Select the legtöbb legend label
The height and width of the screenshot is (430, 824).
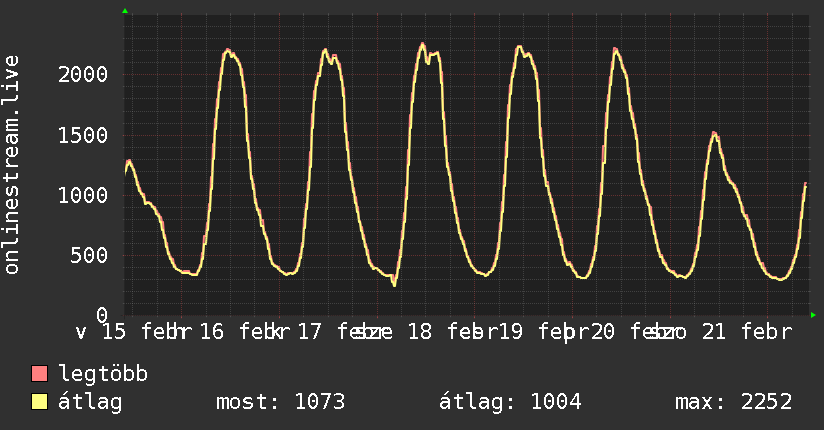coord(103,375)
